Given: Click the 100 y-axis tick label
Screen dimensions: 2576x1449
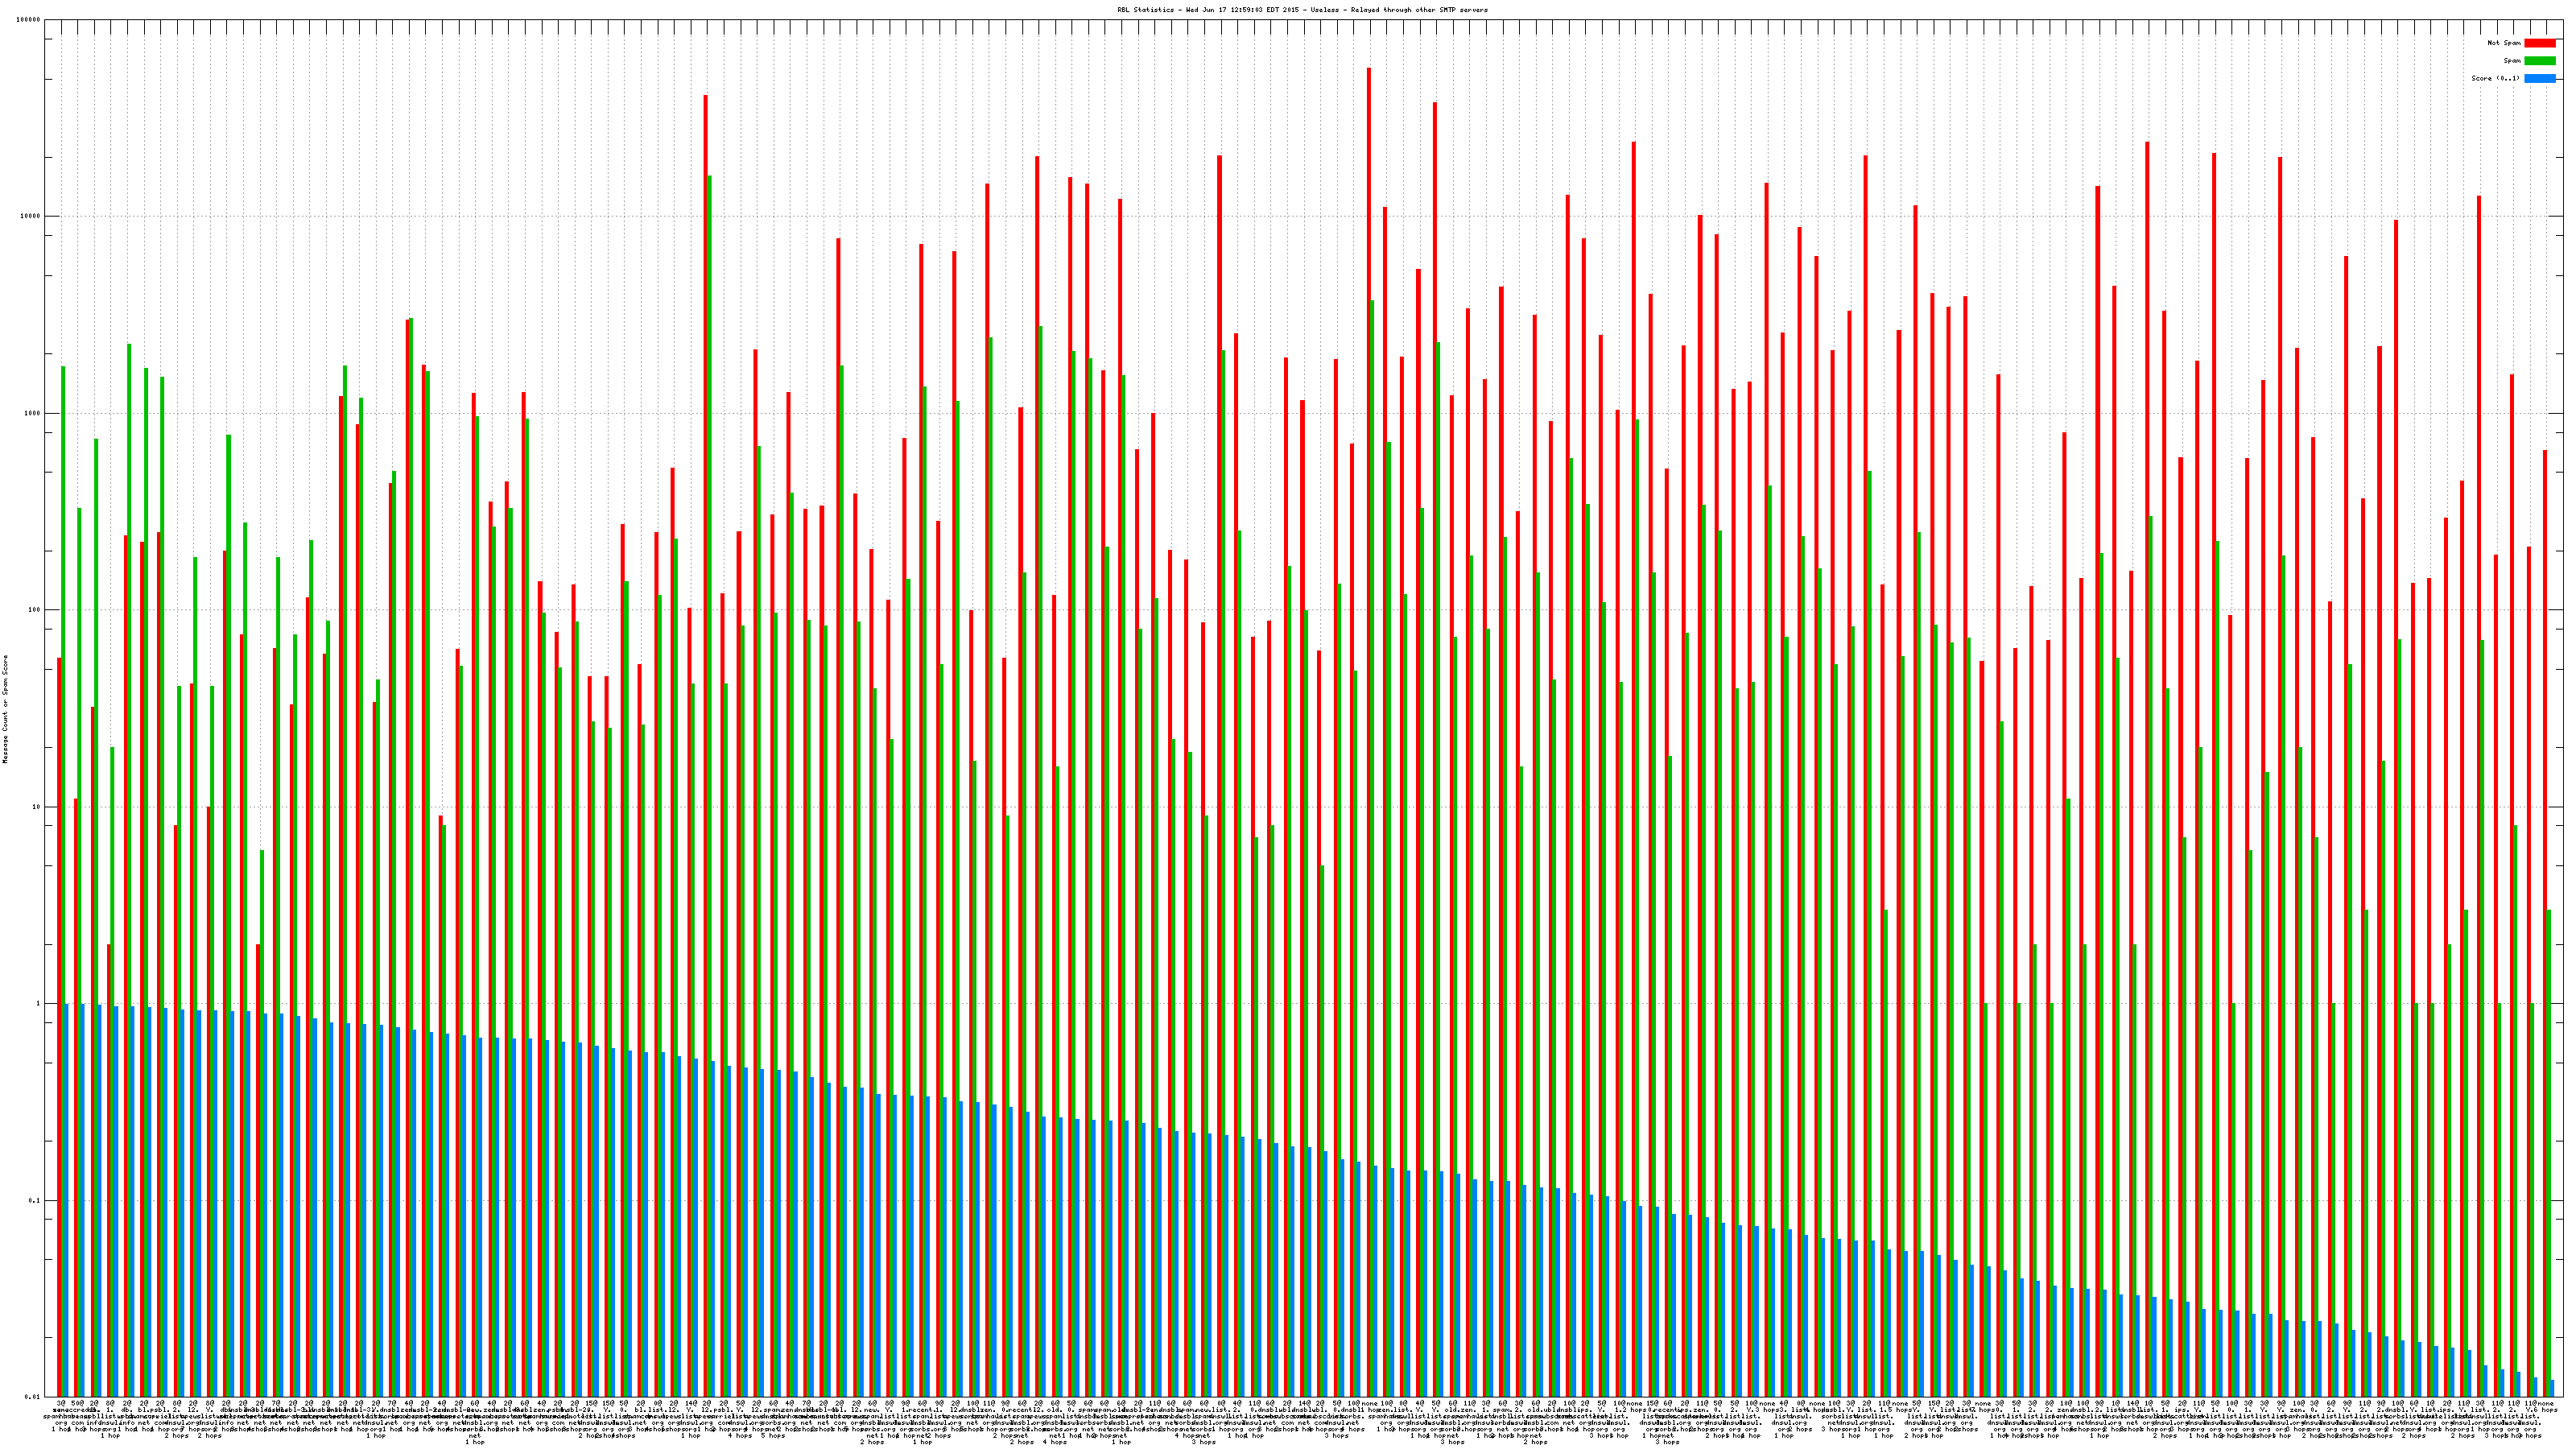Looking at the screenshot, I should point(35,610).
